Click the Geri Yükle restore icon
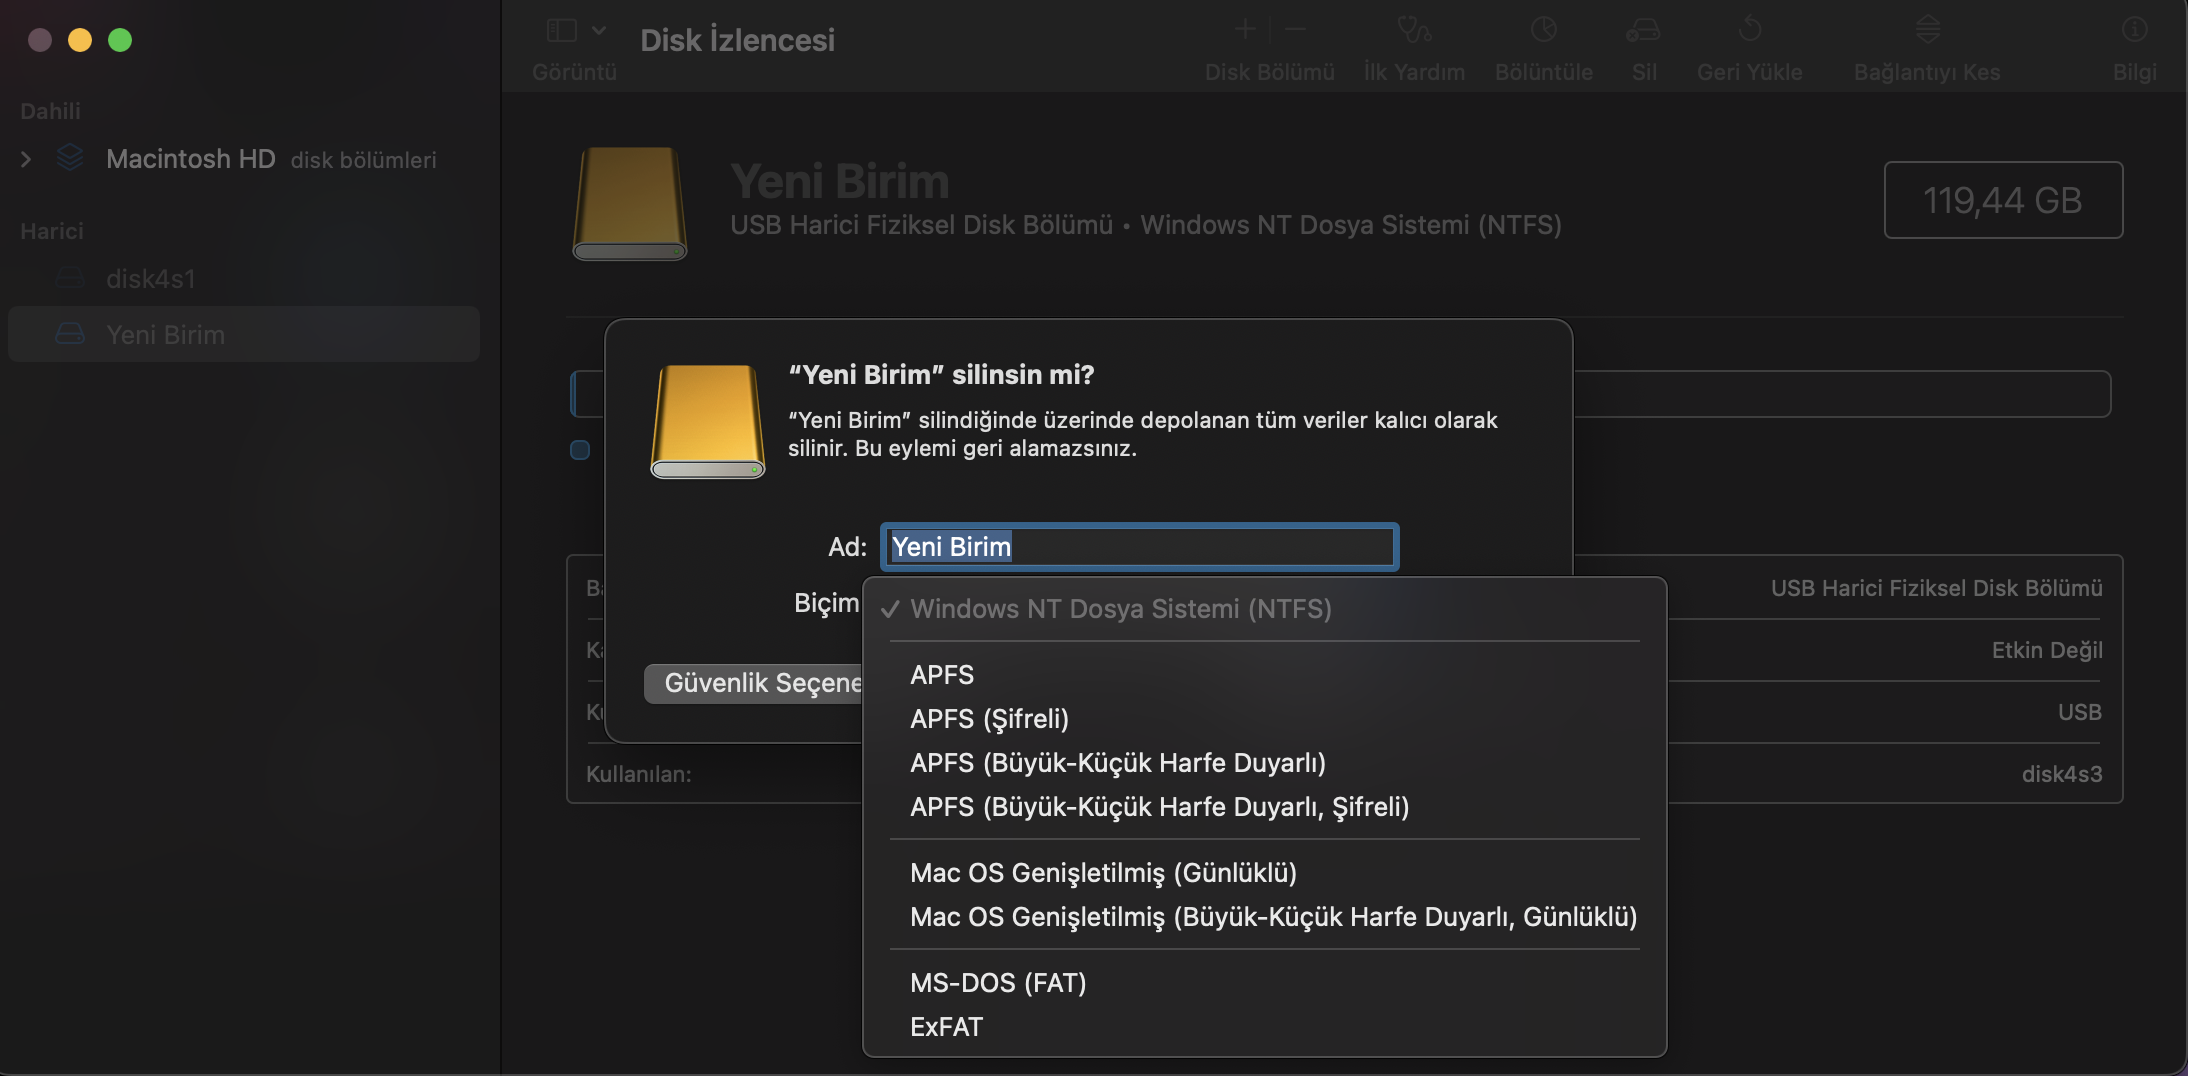The image size is (2188, 1076). pos(1749,30)
